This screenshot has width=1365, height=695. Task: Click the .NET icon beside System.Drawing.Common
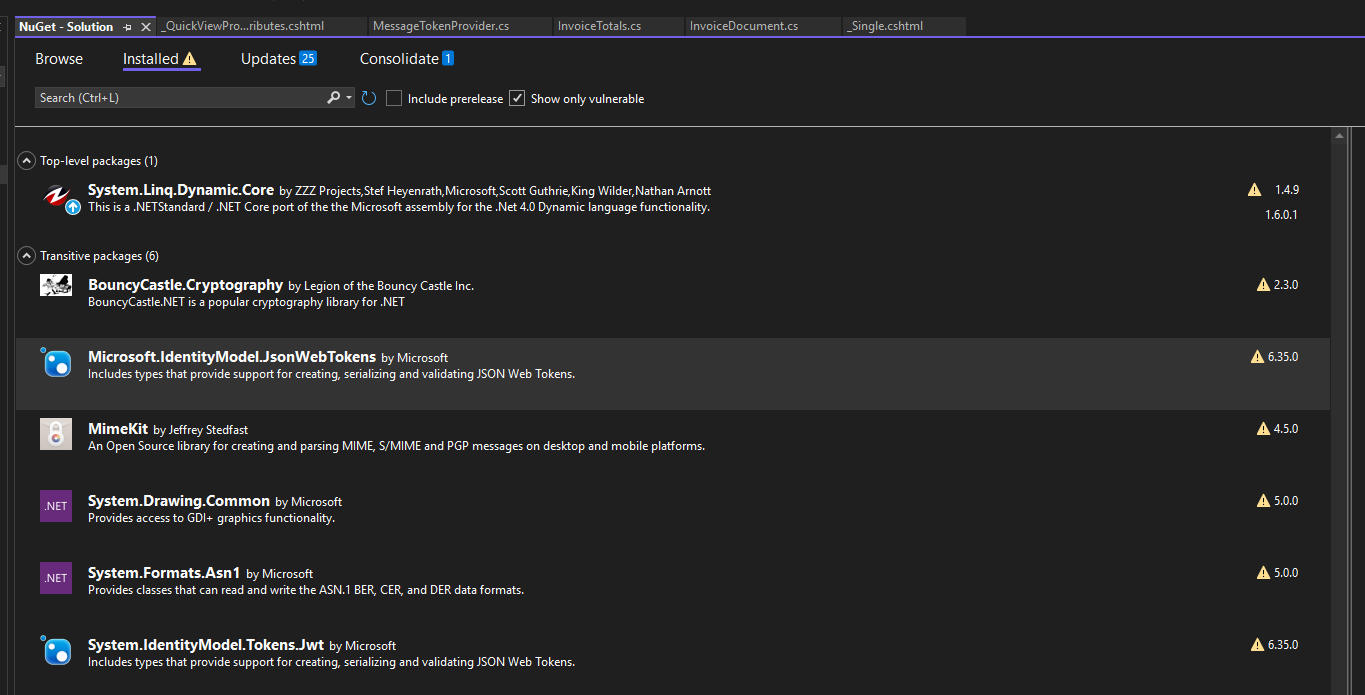pos(55,506)
